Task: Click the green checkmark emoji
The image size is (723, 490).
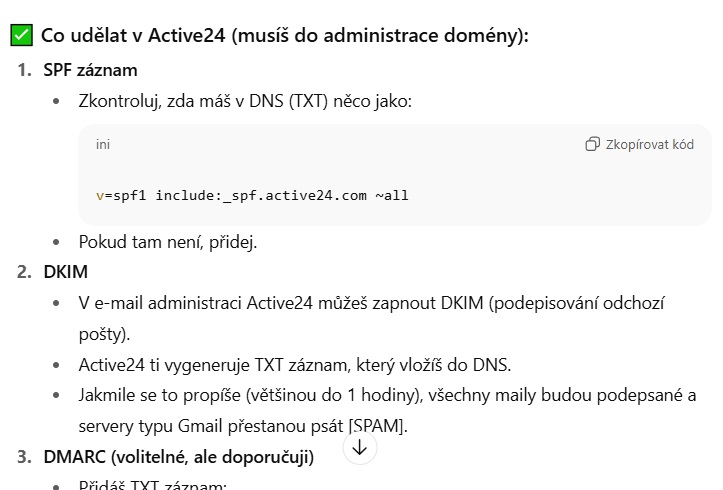Action: click(x=22, y=35)
